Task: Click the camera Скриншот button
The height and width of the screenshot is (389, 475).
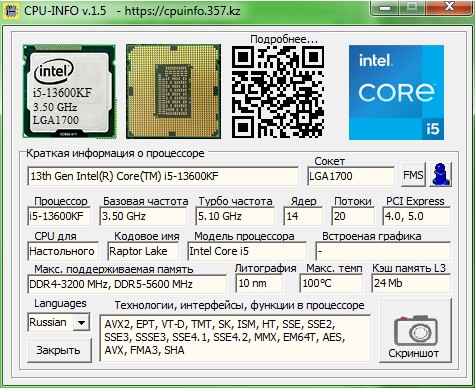Action: point(415,330)
